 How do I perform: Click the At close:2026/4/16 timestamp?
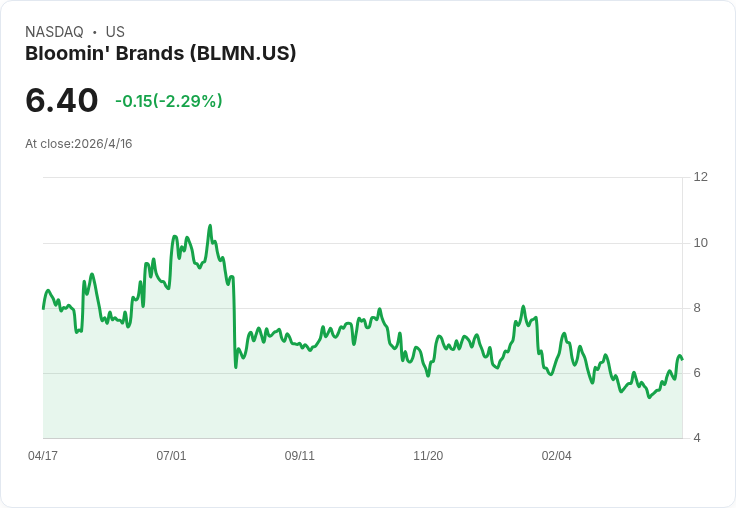pyautogui.click(x=79, y=144)
